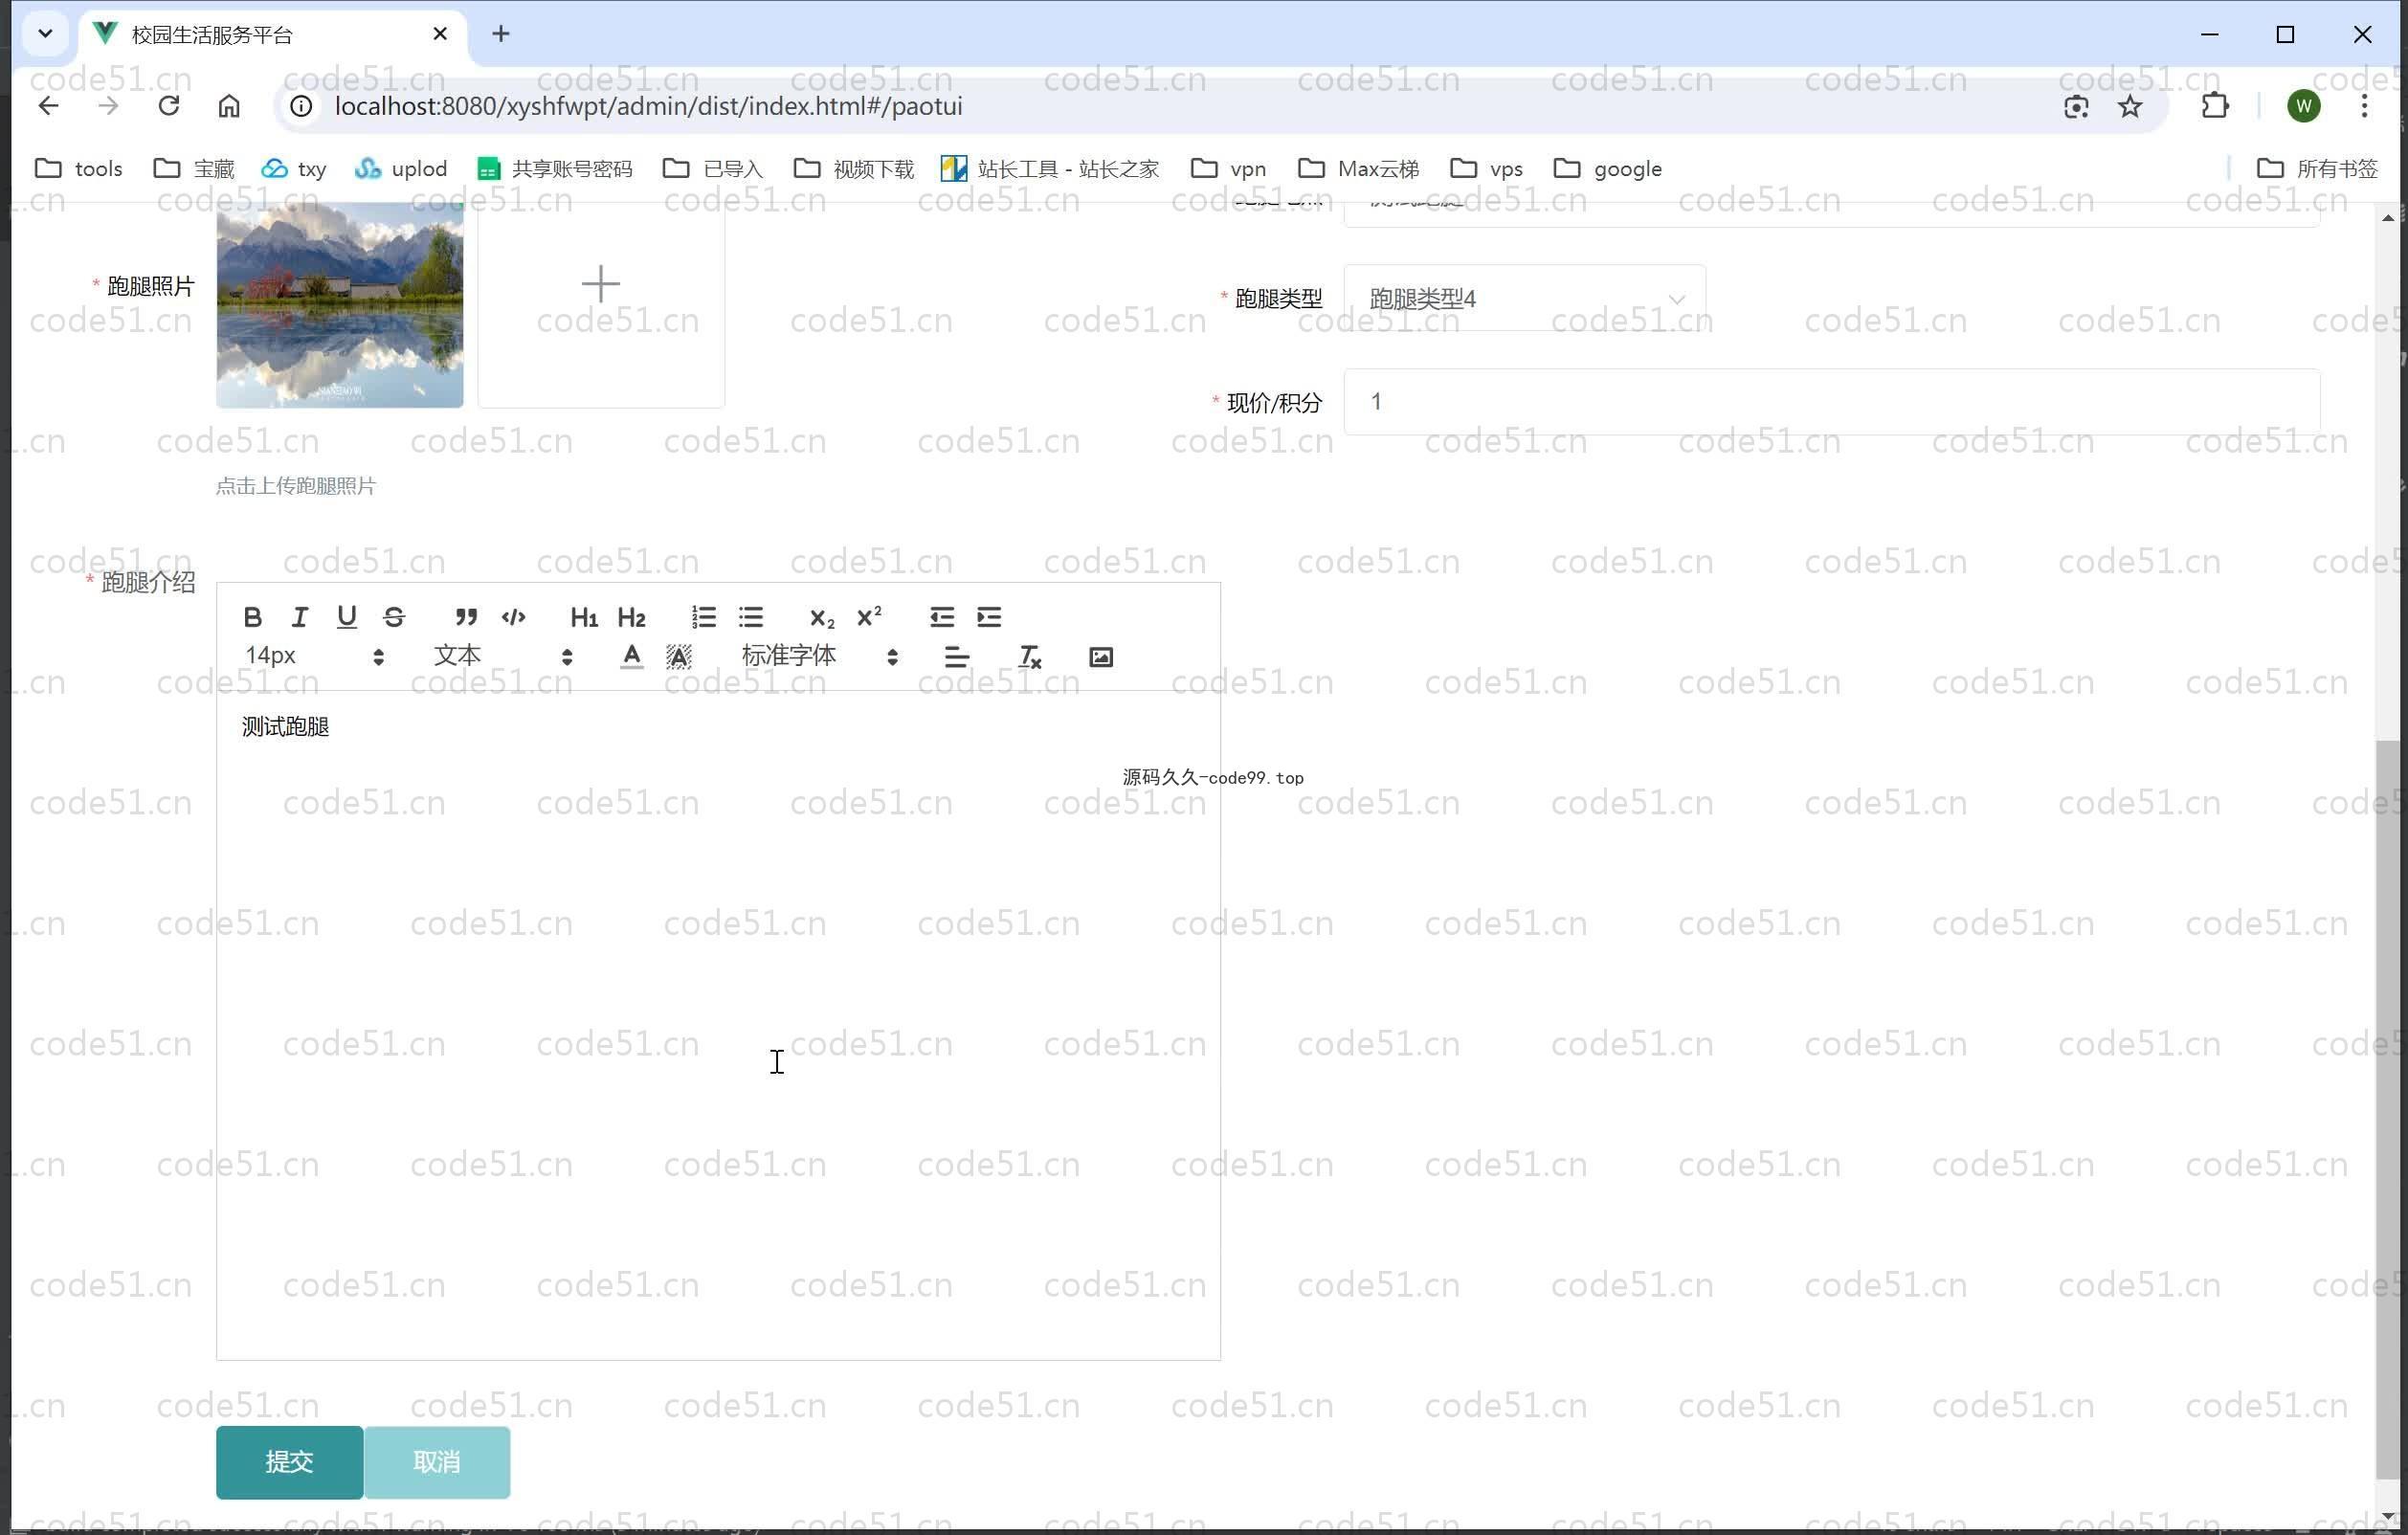This screenshot has height=1535, width=2408.
Task: Apply superscript formatting
Action: coord(870,617)
